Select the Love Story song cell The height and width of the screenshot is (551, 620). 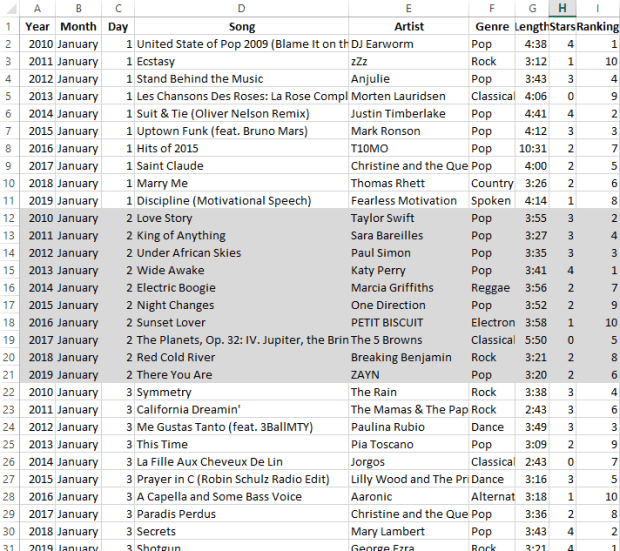coord(241,218)
